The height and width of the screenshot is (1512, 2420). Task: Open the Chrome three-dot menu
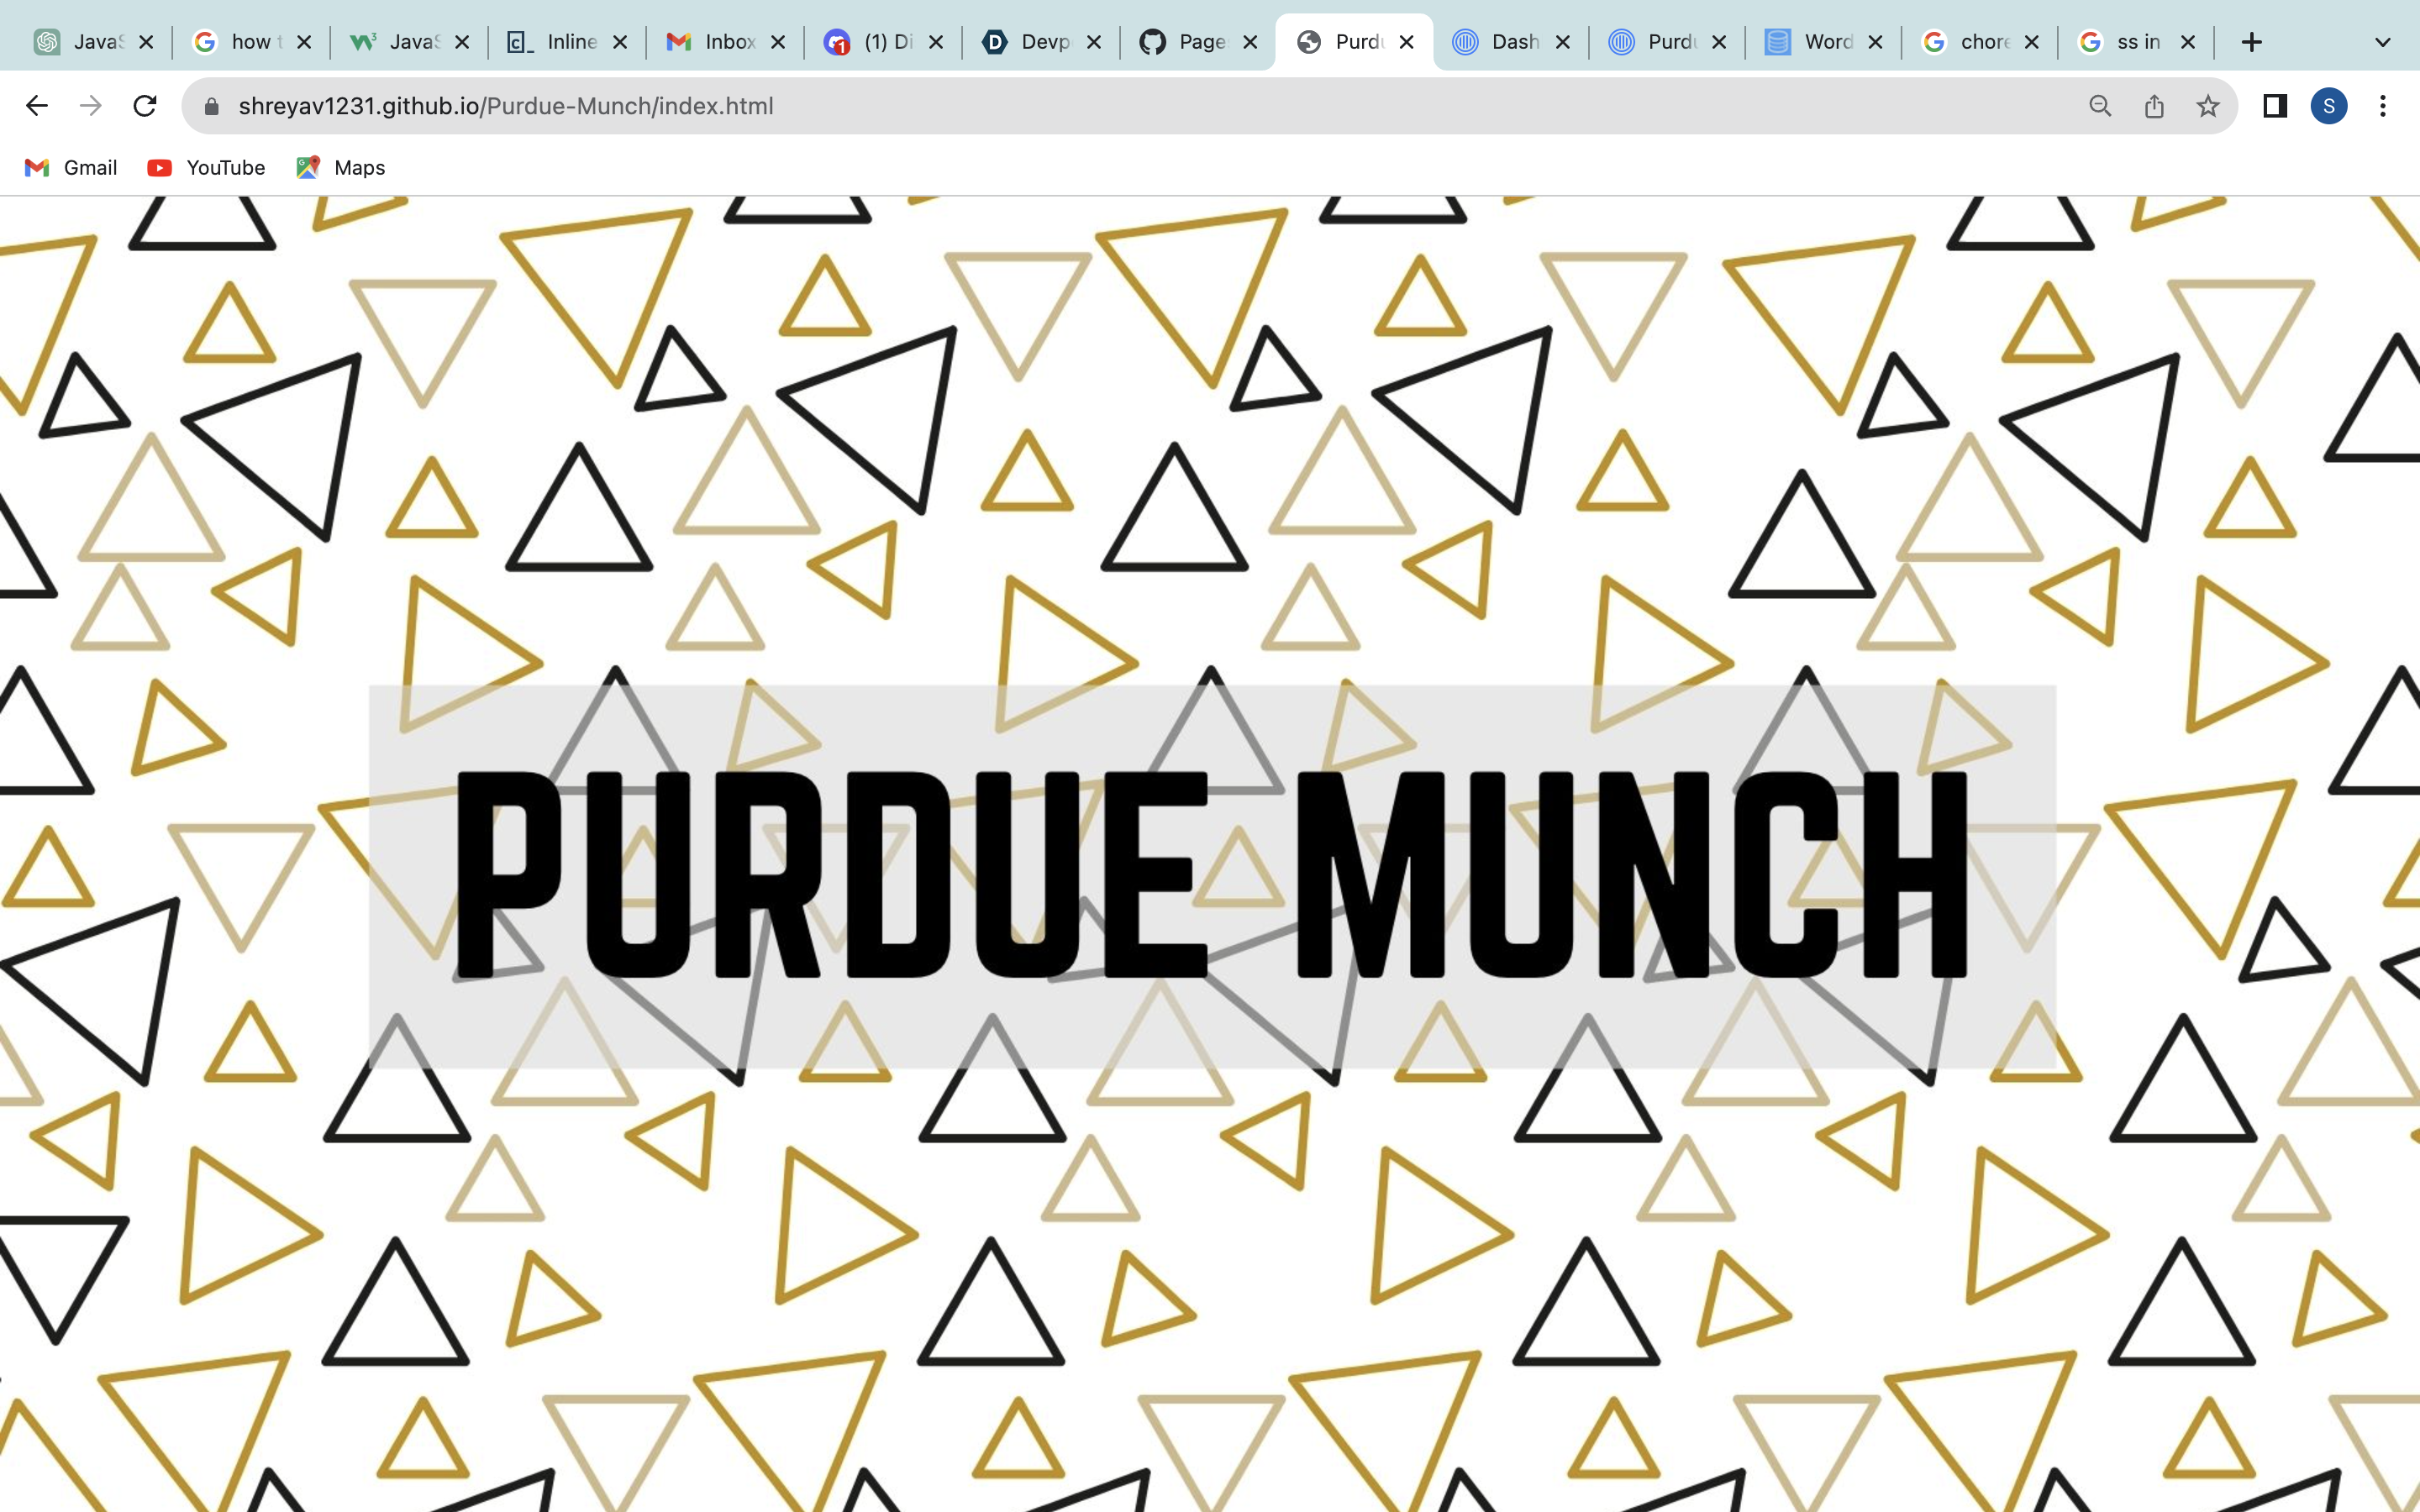click(x=2383, y=106)
